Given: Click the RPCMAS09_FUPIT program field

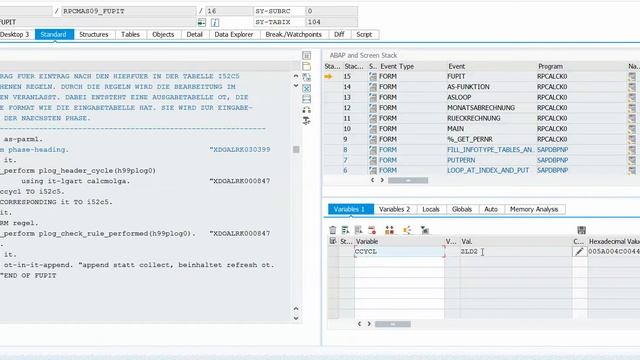Looking at the screenshot, I should pyautogui.click(x=129, y=11).
